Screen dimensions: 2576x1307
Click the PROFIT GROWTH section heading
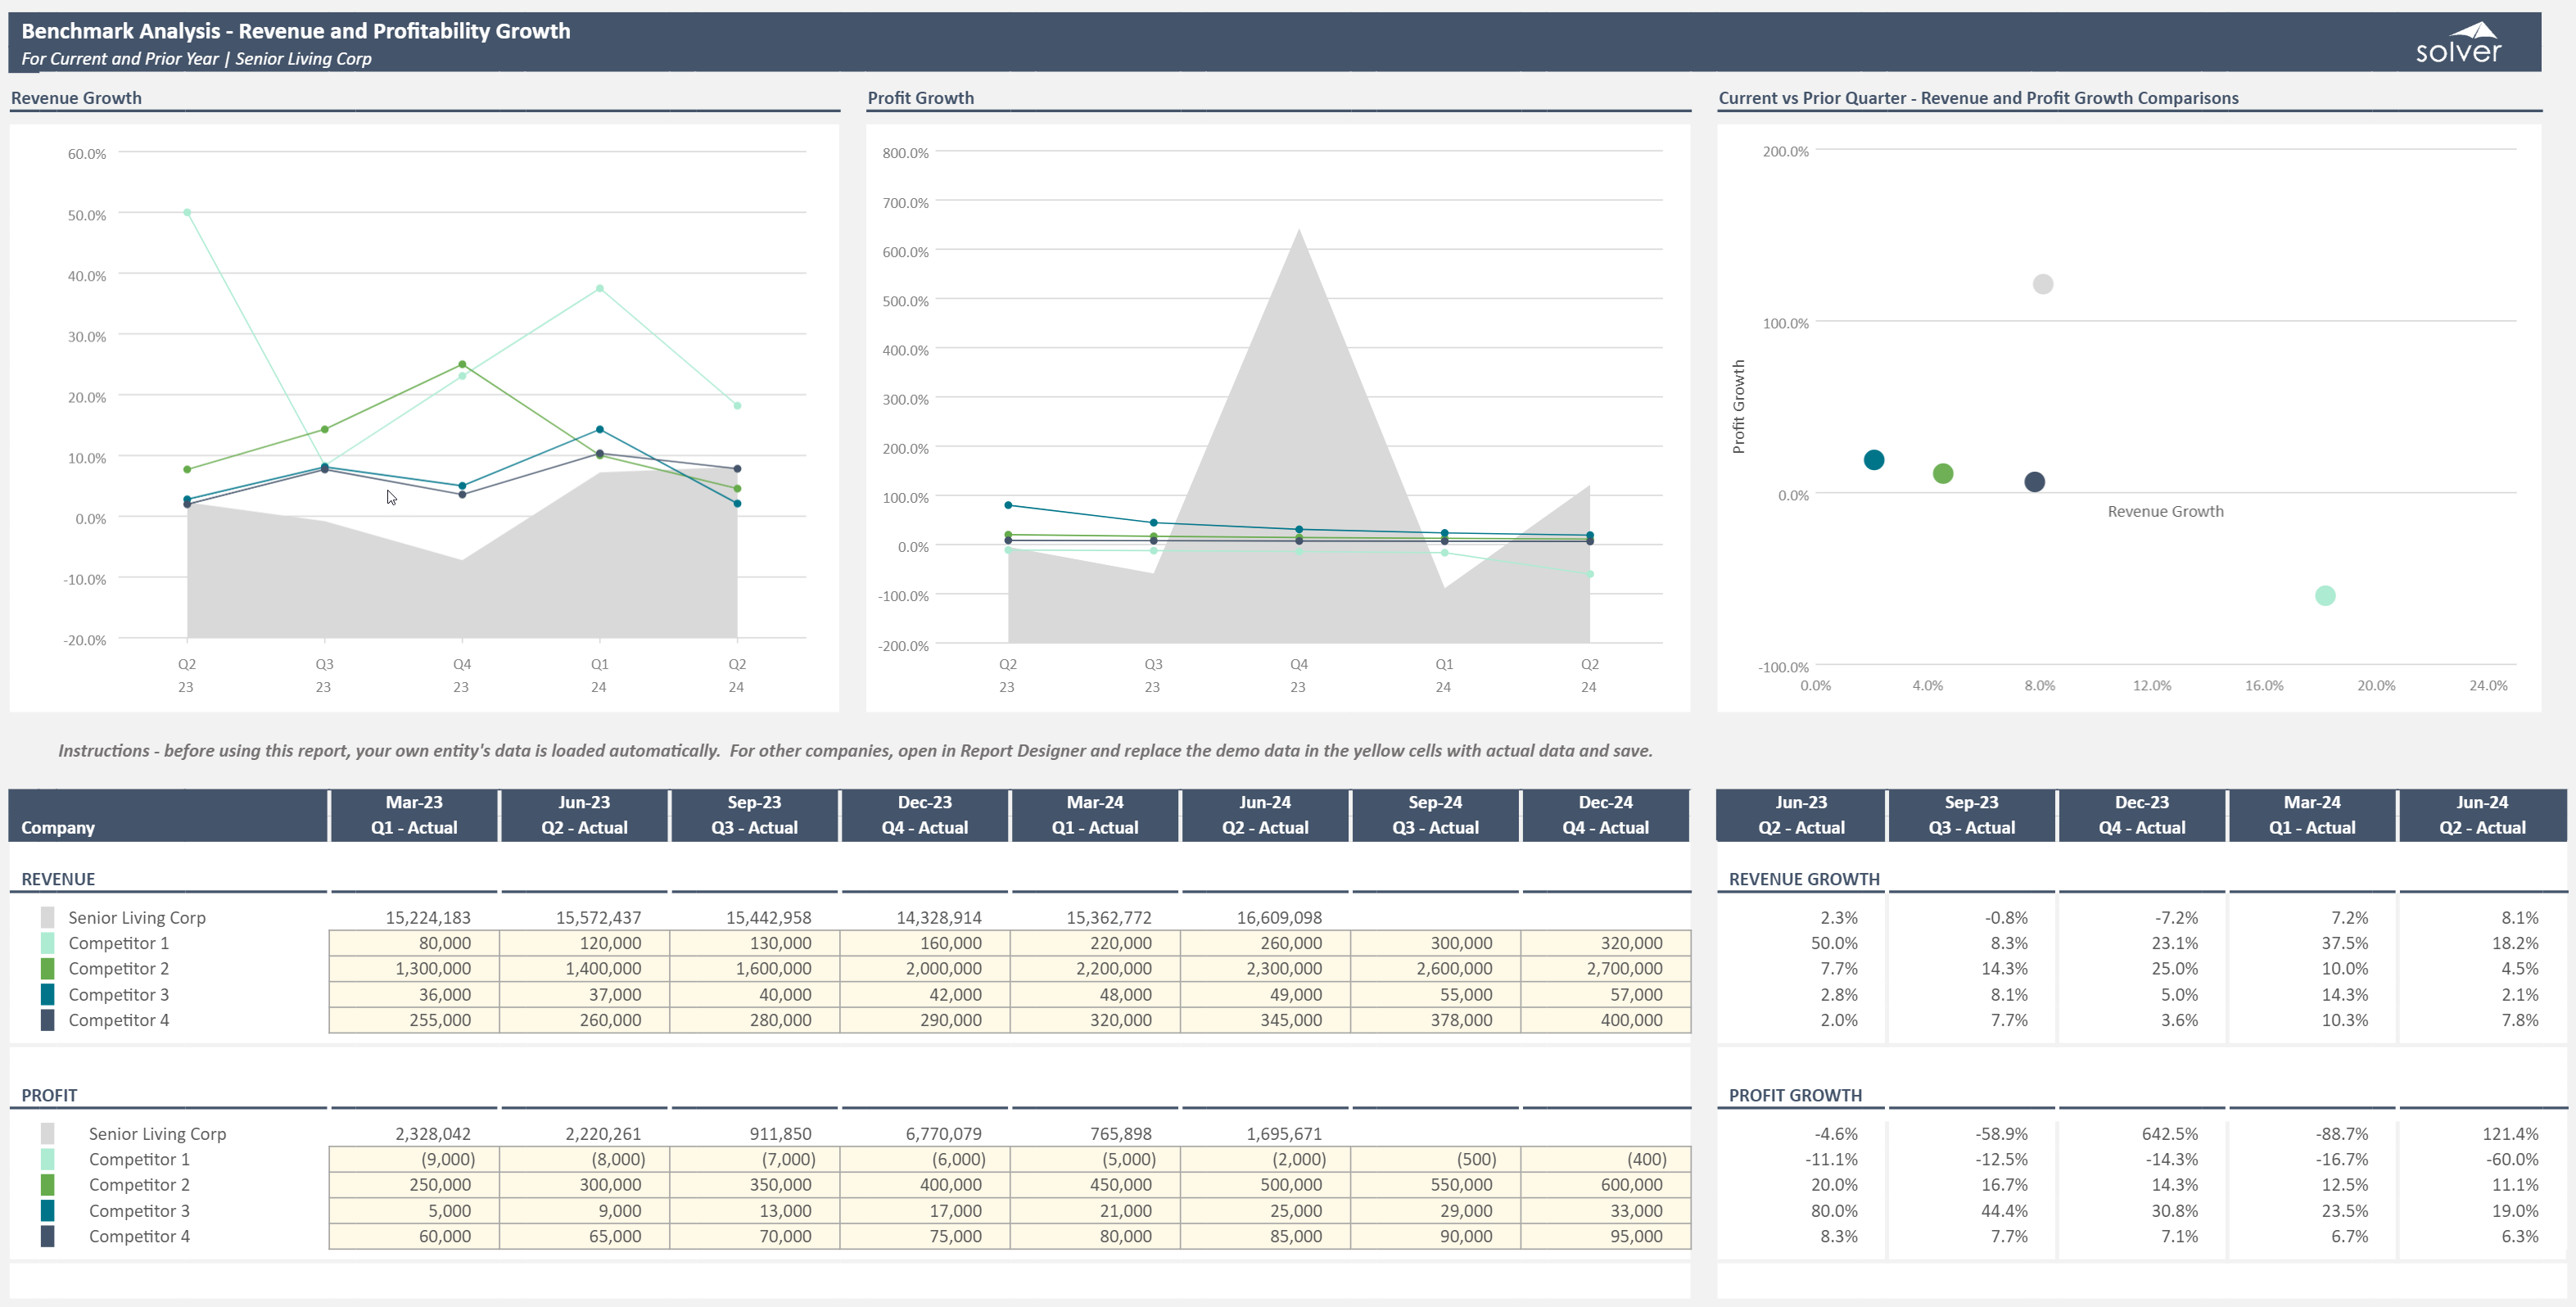(1795, 1095)
